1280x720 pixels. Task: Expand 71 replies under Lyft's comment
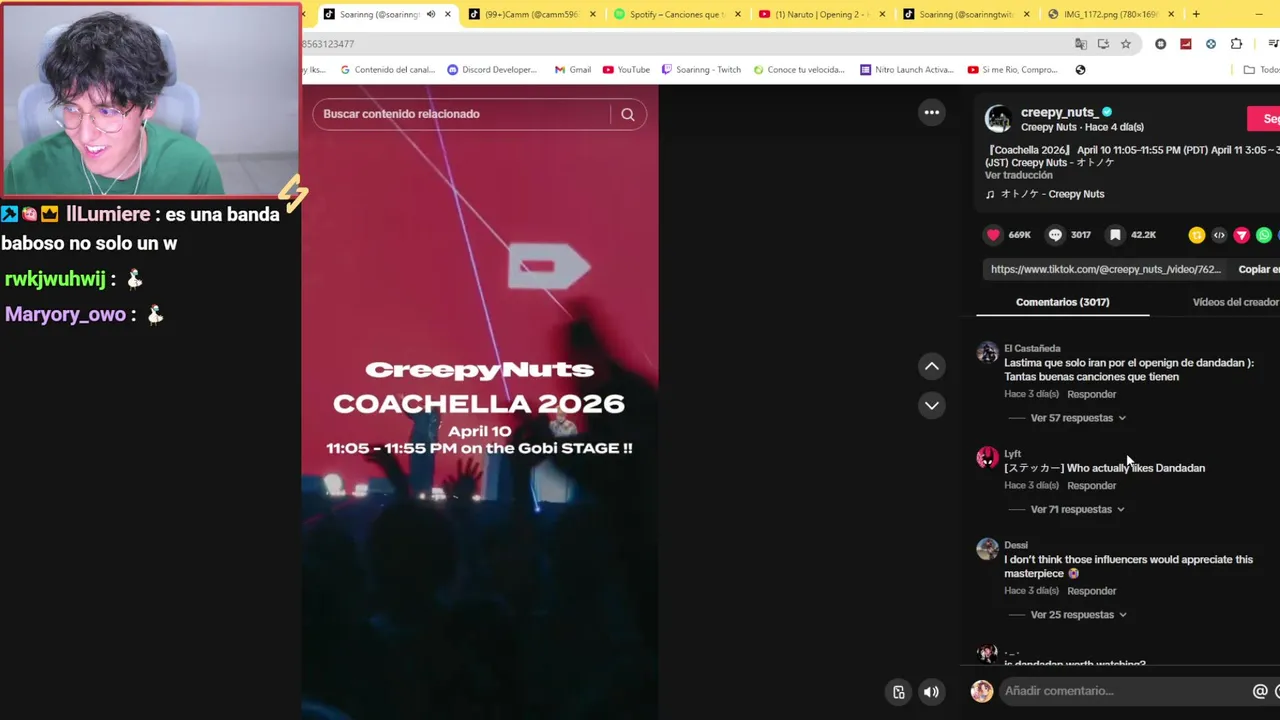1078,509
